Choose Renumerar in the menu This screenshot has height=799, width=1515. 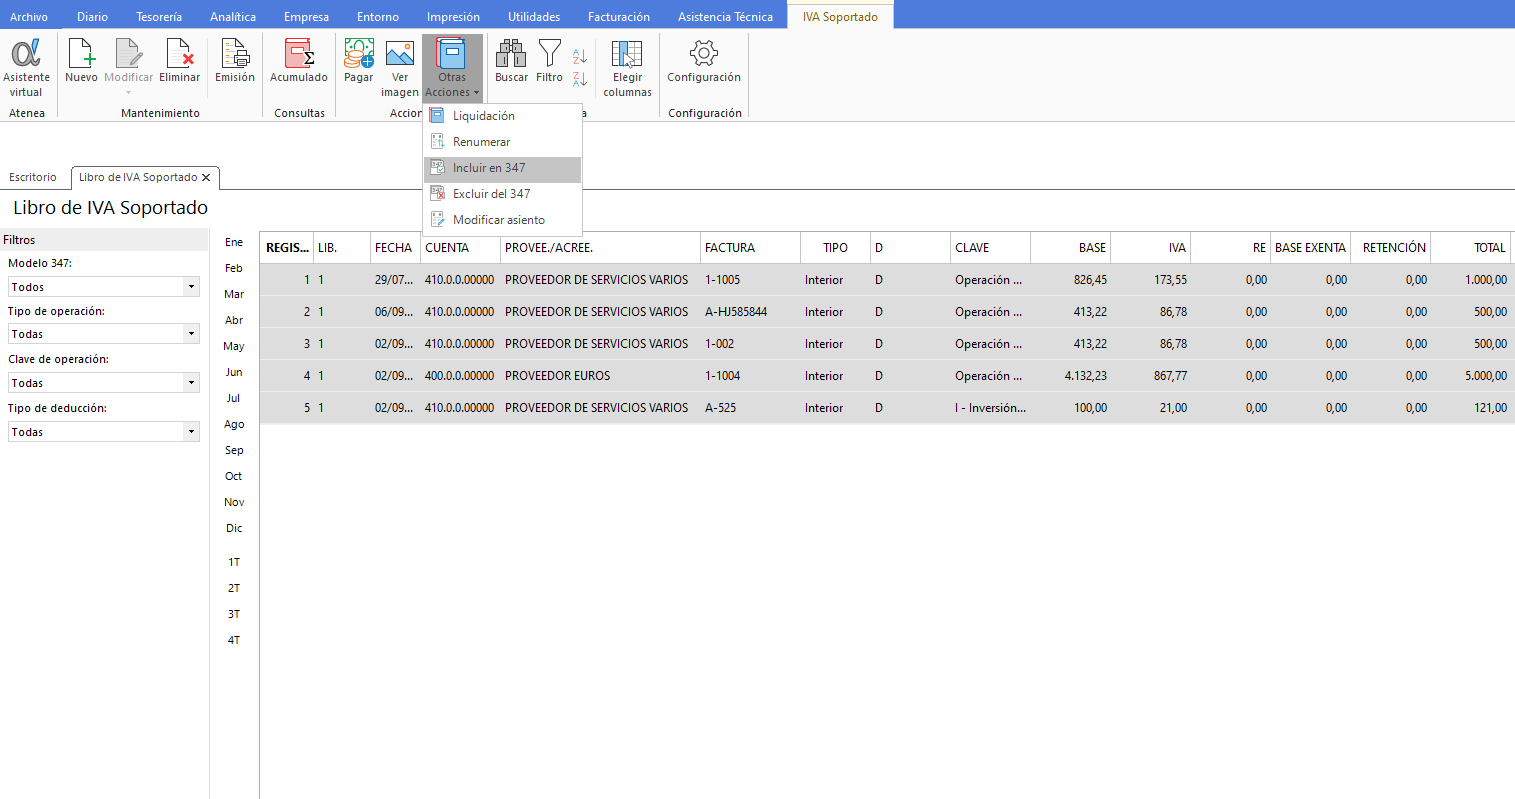point(503,142)
